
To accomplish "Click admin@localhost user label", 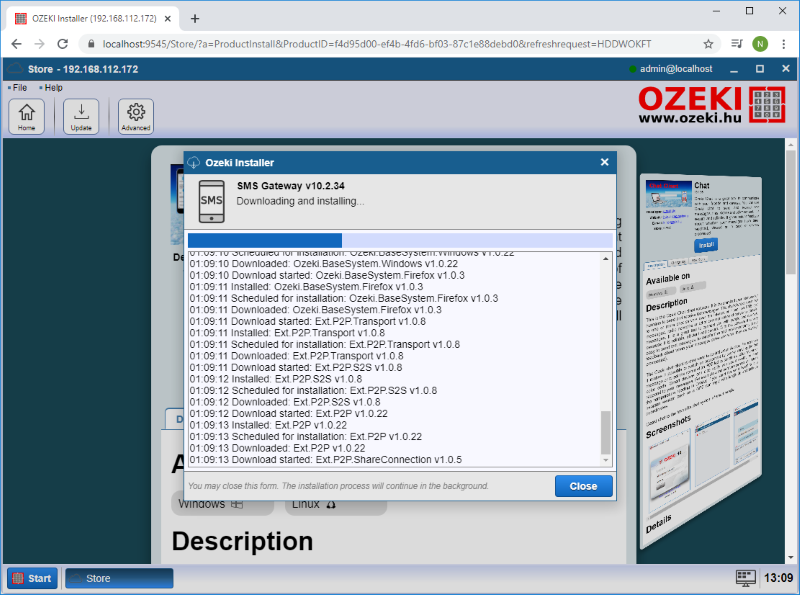I will point(676,69).
